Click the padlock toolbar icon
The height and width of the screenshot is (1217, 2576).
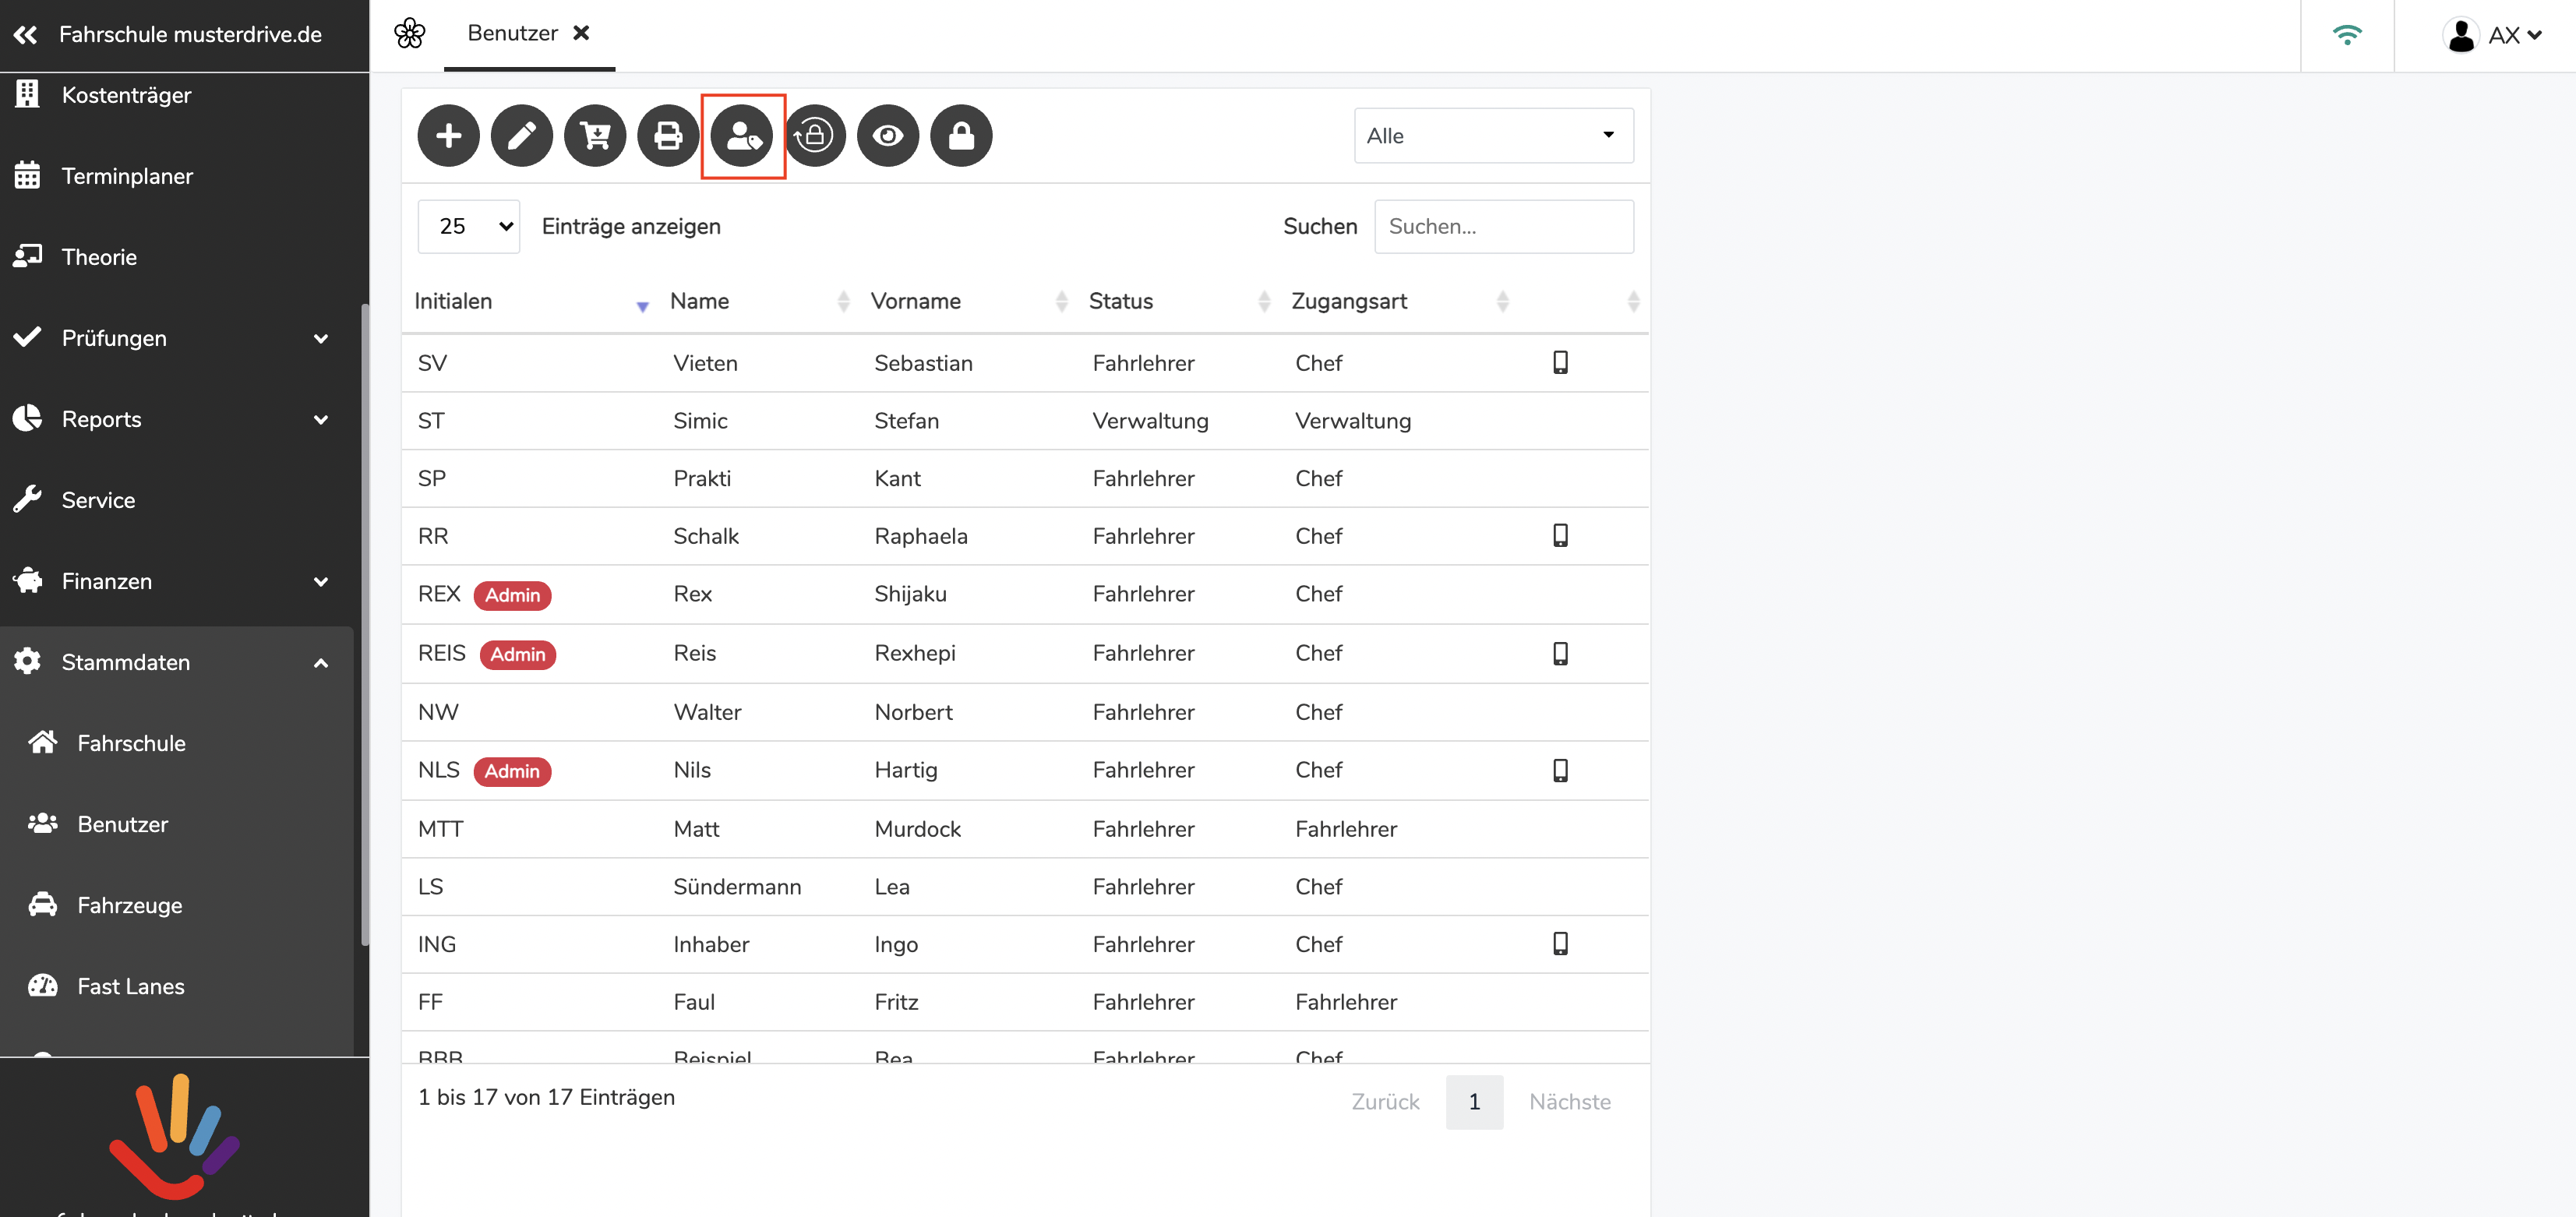(961, 135)
